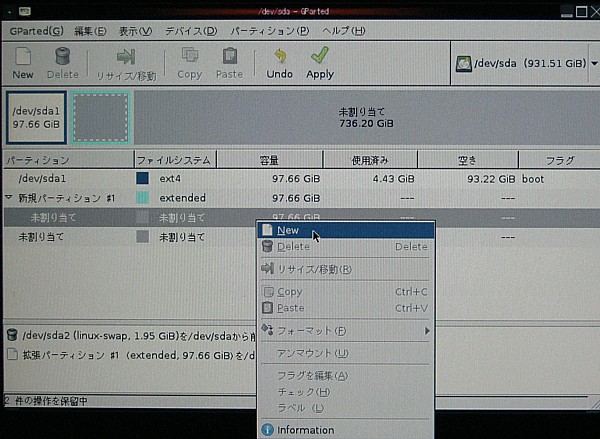Select the 未割り当て 736.20 GiB map region
600x439 pixels.
[x=366, y=117]
